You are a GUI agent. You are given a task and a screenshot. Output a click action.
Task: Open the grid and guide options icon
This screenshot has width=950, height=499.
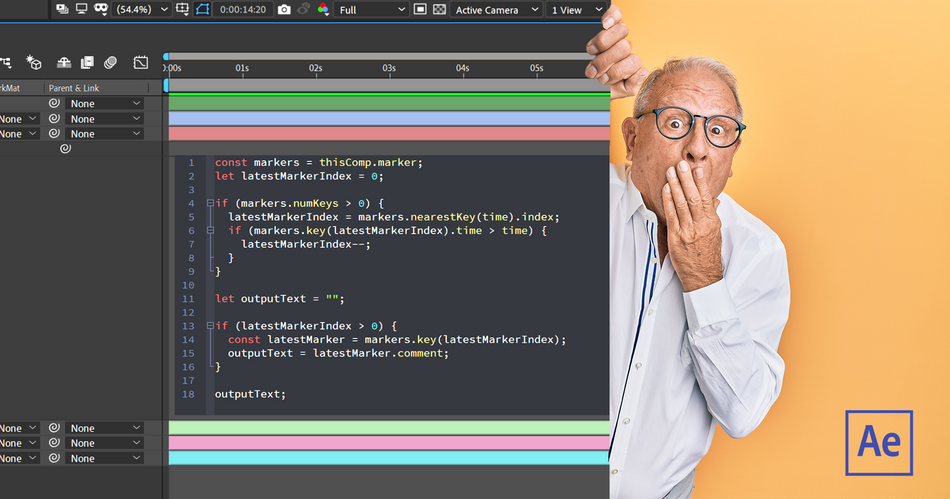coord(182,10)
